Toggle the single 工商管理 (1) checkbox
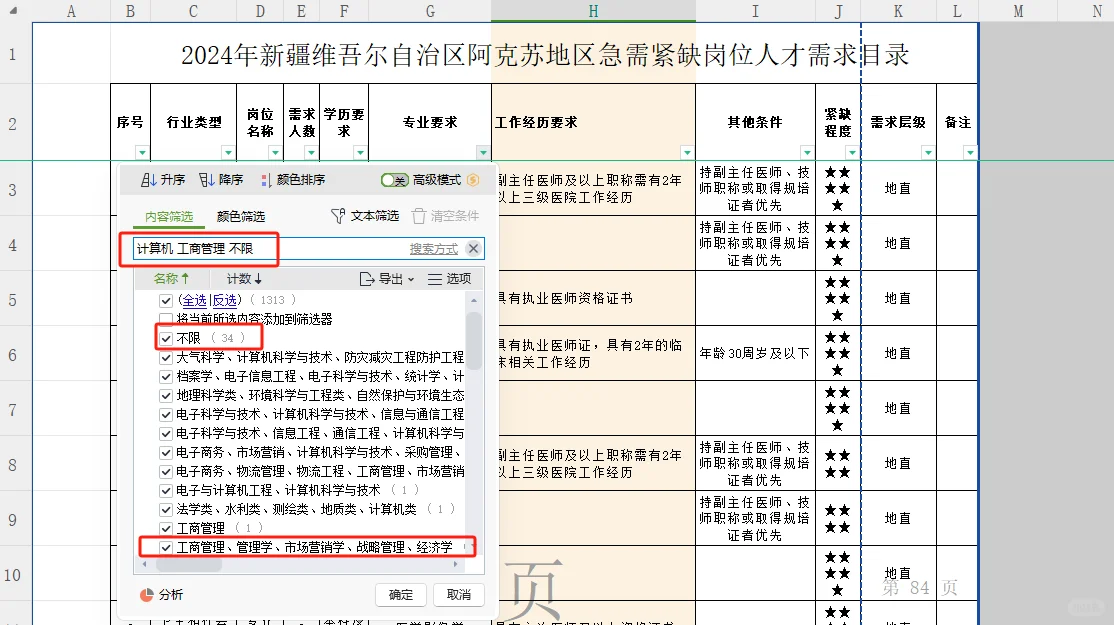This screenshot has height=625, width=1114. pyautogui.click(x=166, y=528)
